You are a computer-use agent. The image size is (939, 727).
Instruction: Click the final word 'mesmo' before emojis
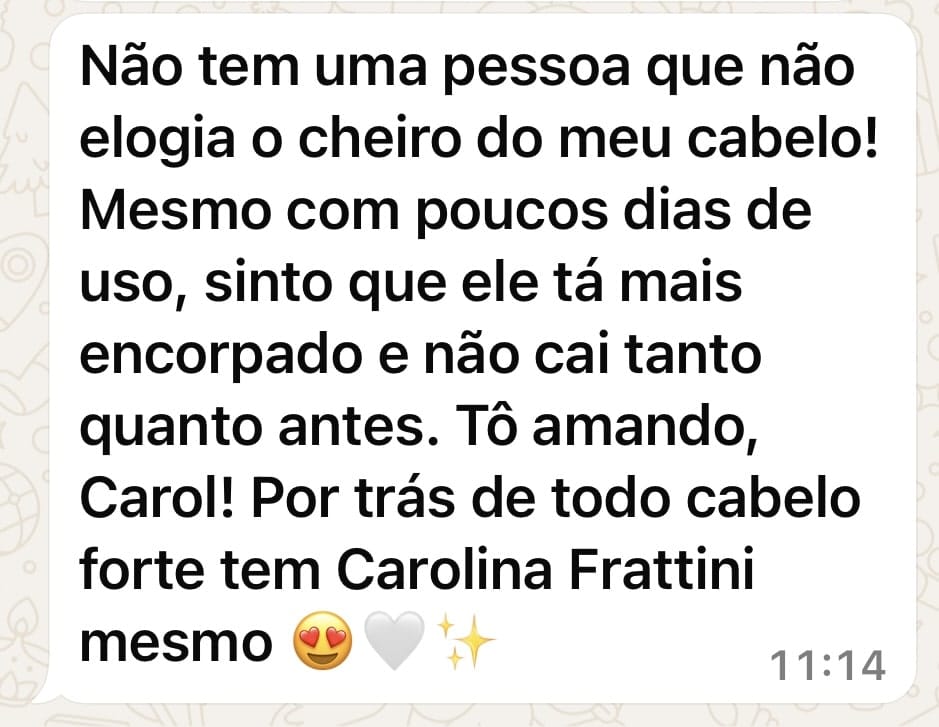(177, 644)
